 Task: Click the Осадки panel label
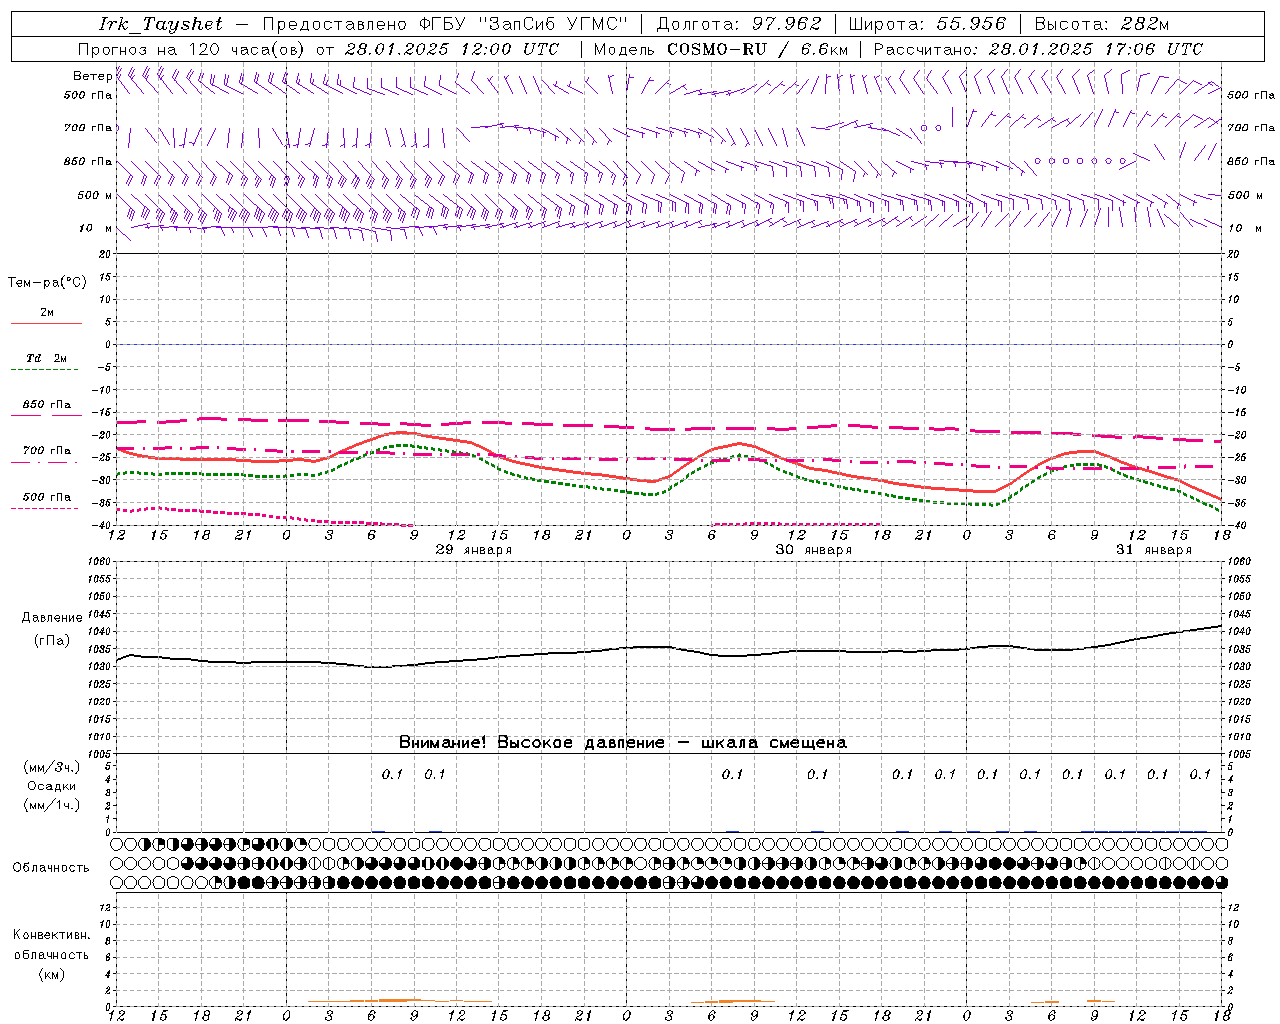coord(52,786)
